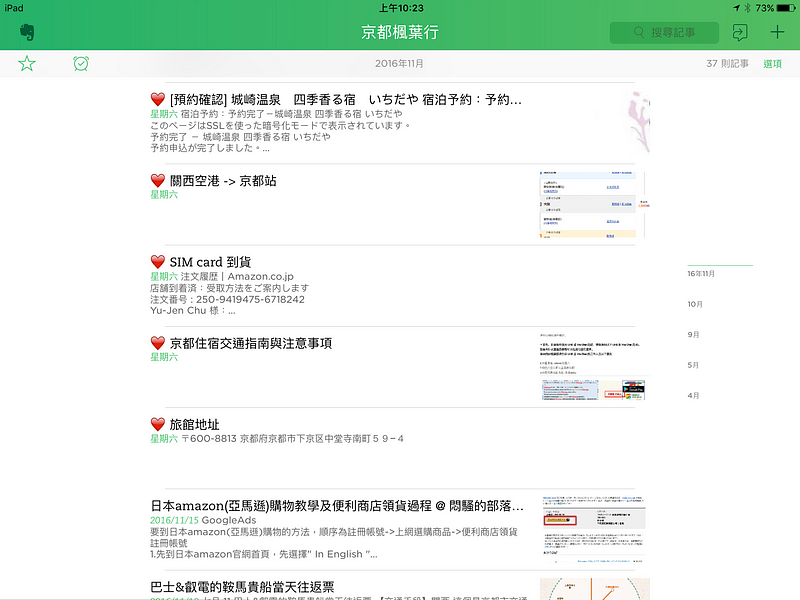Open the 京都住宿交通指南與注意事項 note

(251, 343)
